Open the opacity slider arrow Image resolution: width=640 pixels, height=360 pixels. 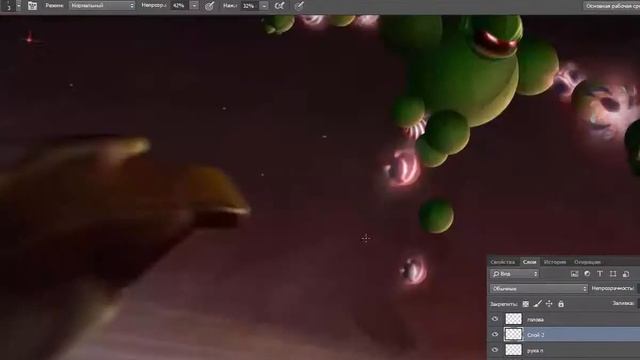[194, 6]
